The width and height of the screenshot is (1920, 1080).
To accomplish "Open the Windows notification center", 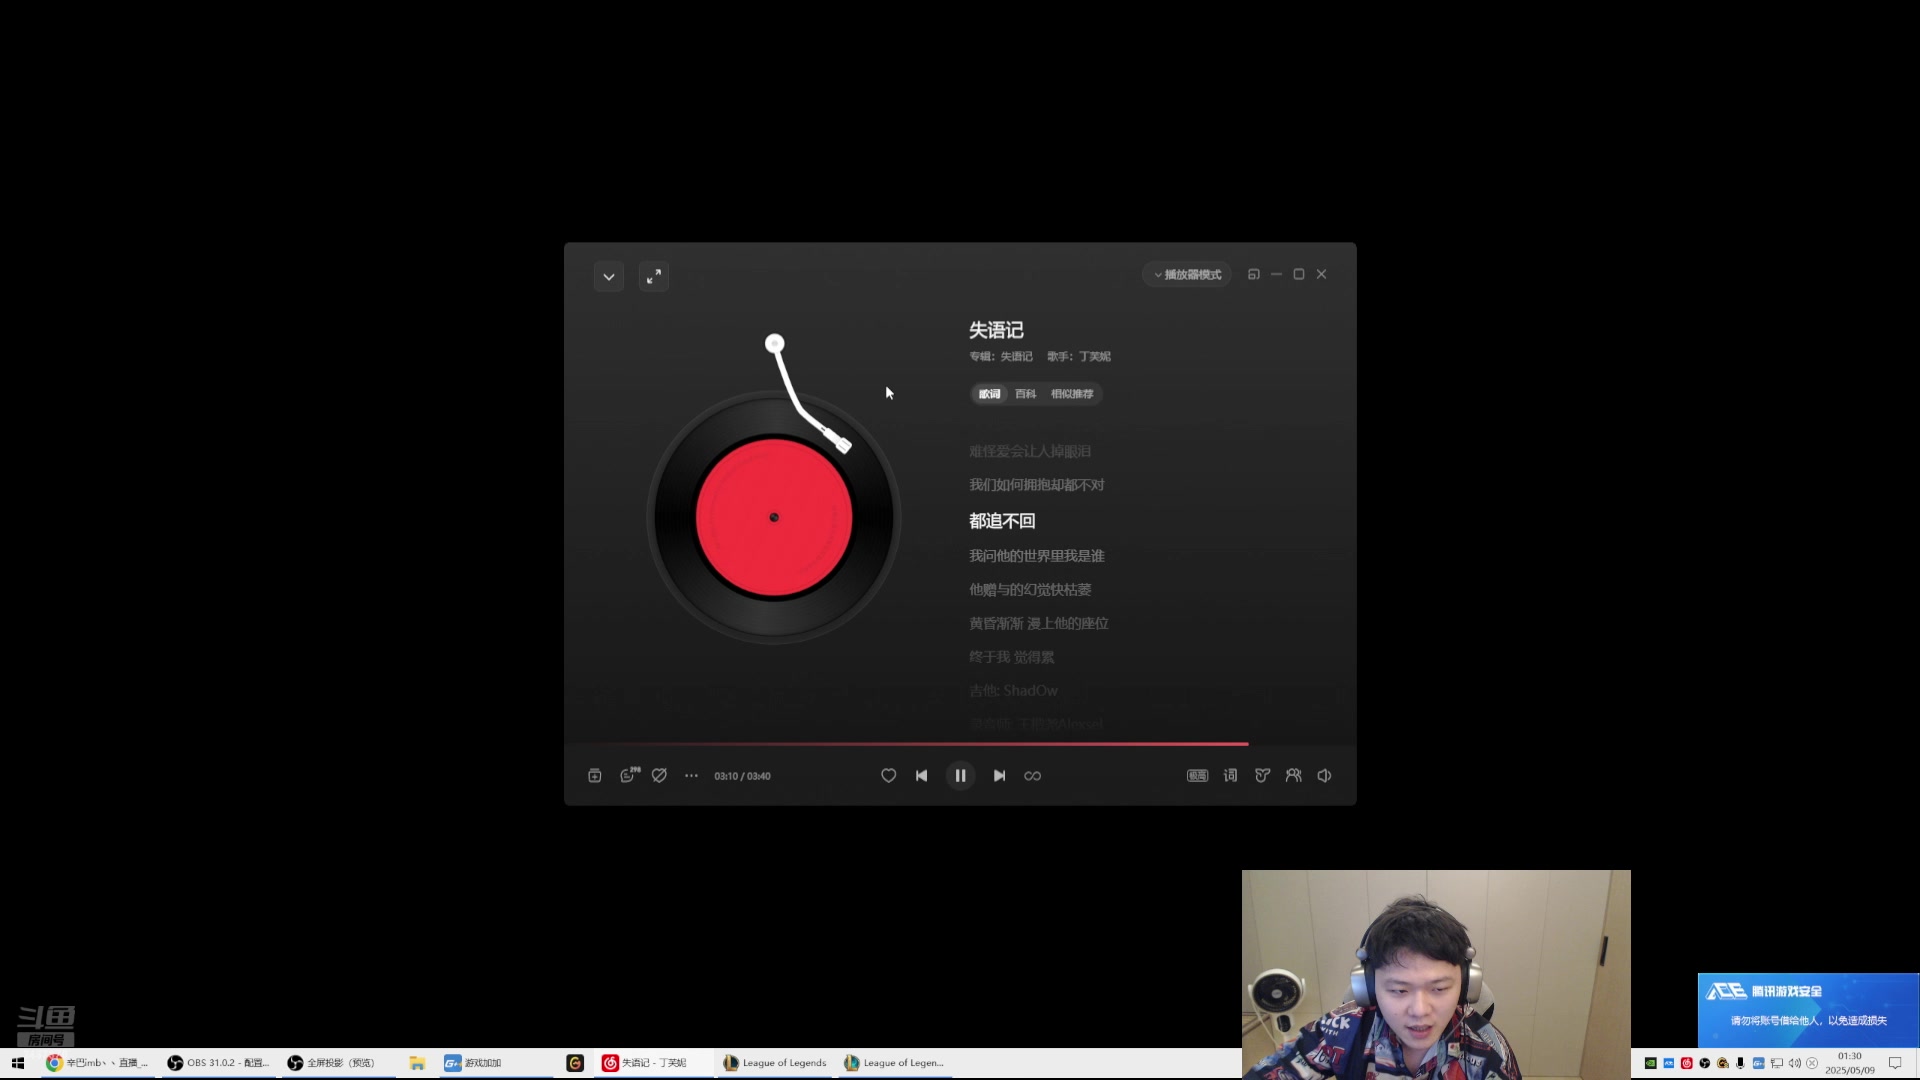I will tap(1894, 1063).
